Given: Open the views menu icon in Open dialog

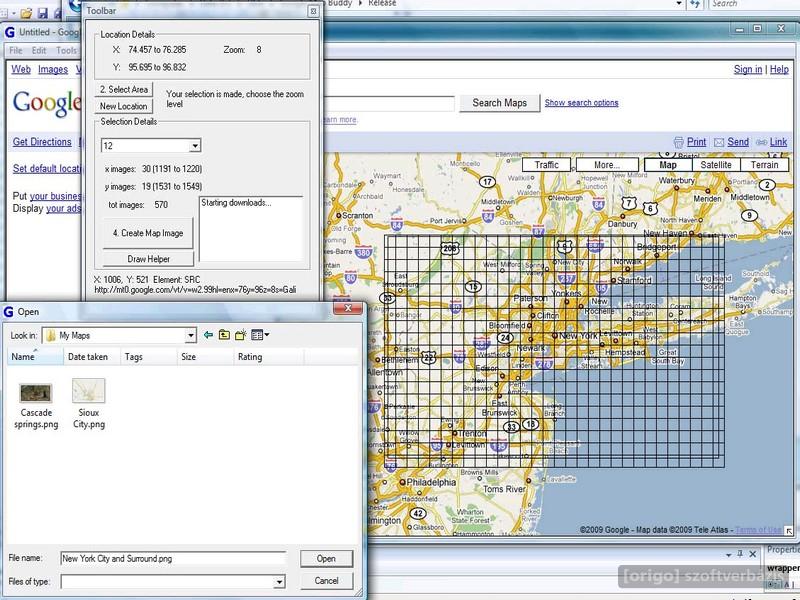Looking at the screenshot, I should [x=260, y=335].
